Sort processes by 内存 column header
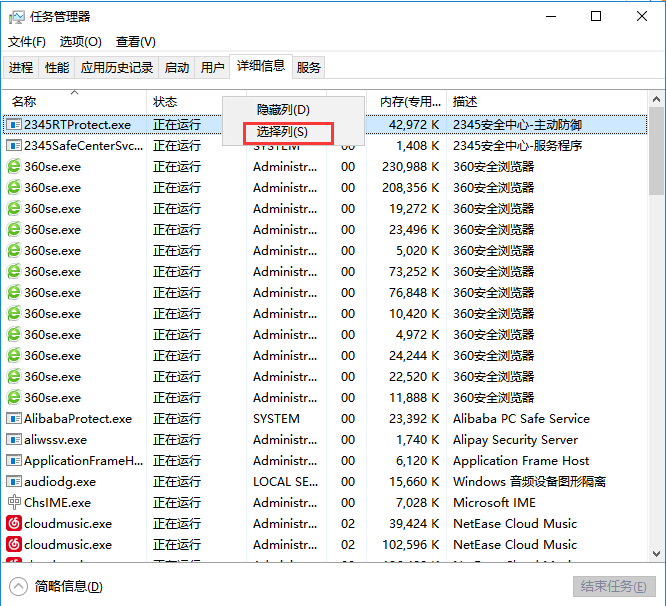This screenshot has width=666, height=606. coord(410,102)
